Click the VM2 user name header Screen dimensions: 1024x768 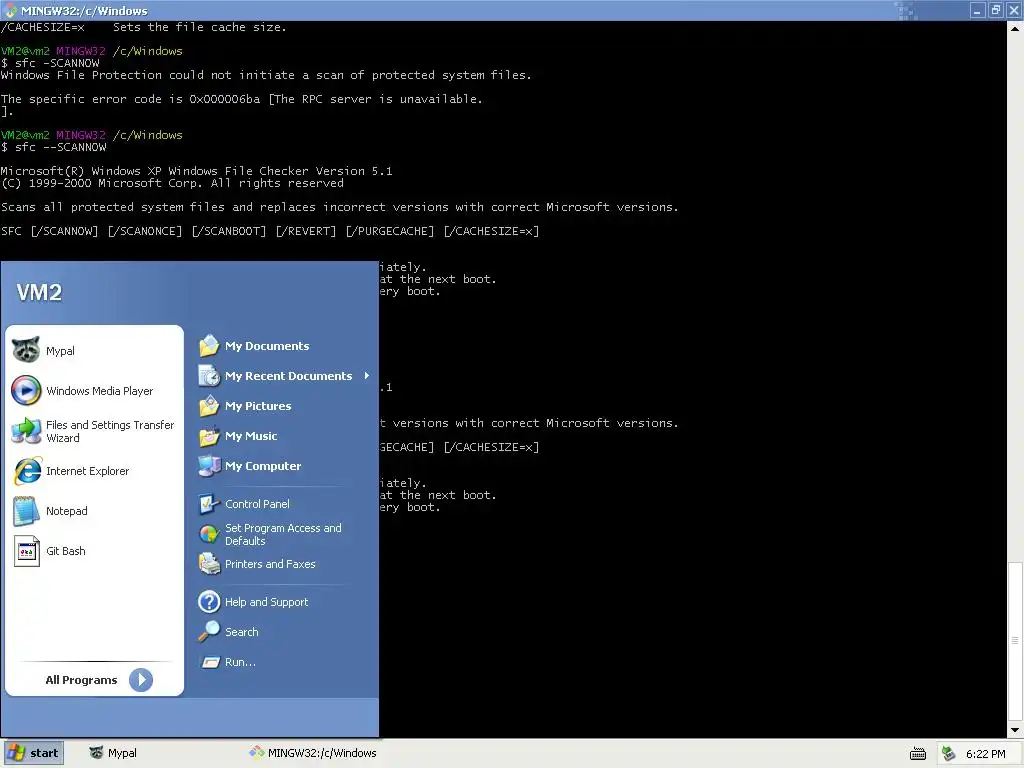point(39,292)
